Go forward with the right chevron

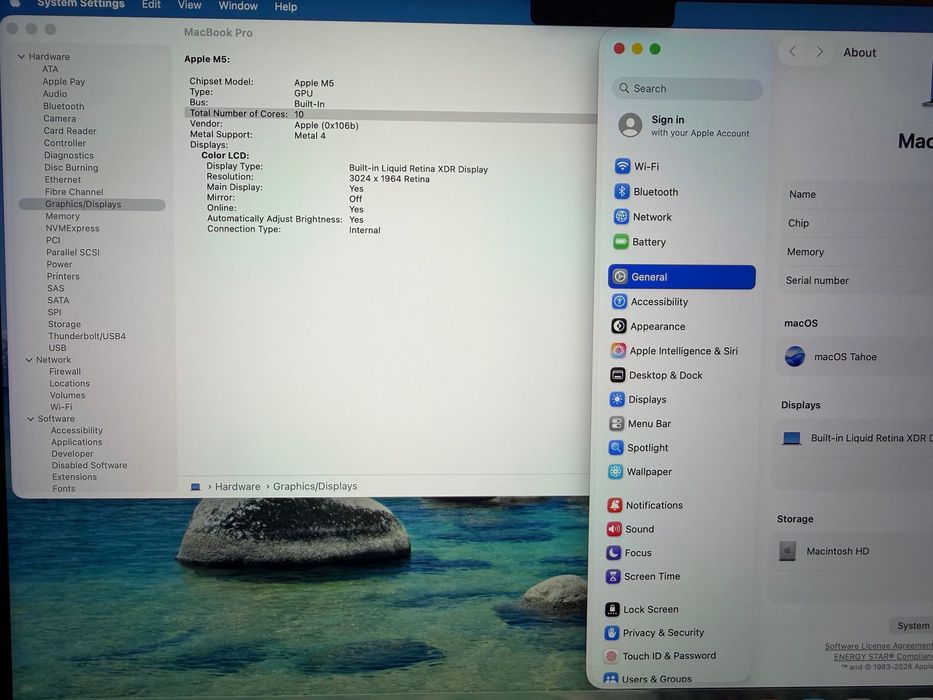point(819,52)
